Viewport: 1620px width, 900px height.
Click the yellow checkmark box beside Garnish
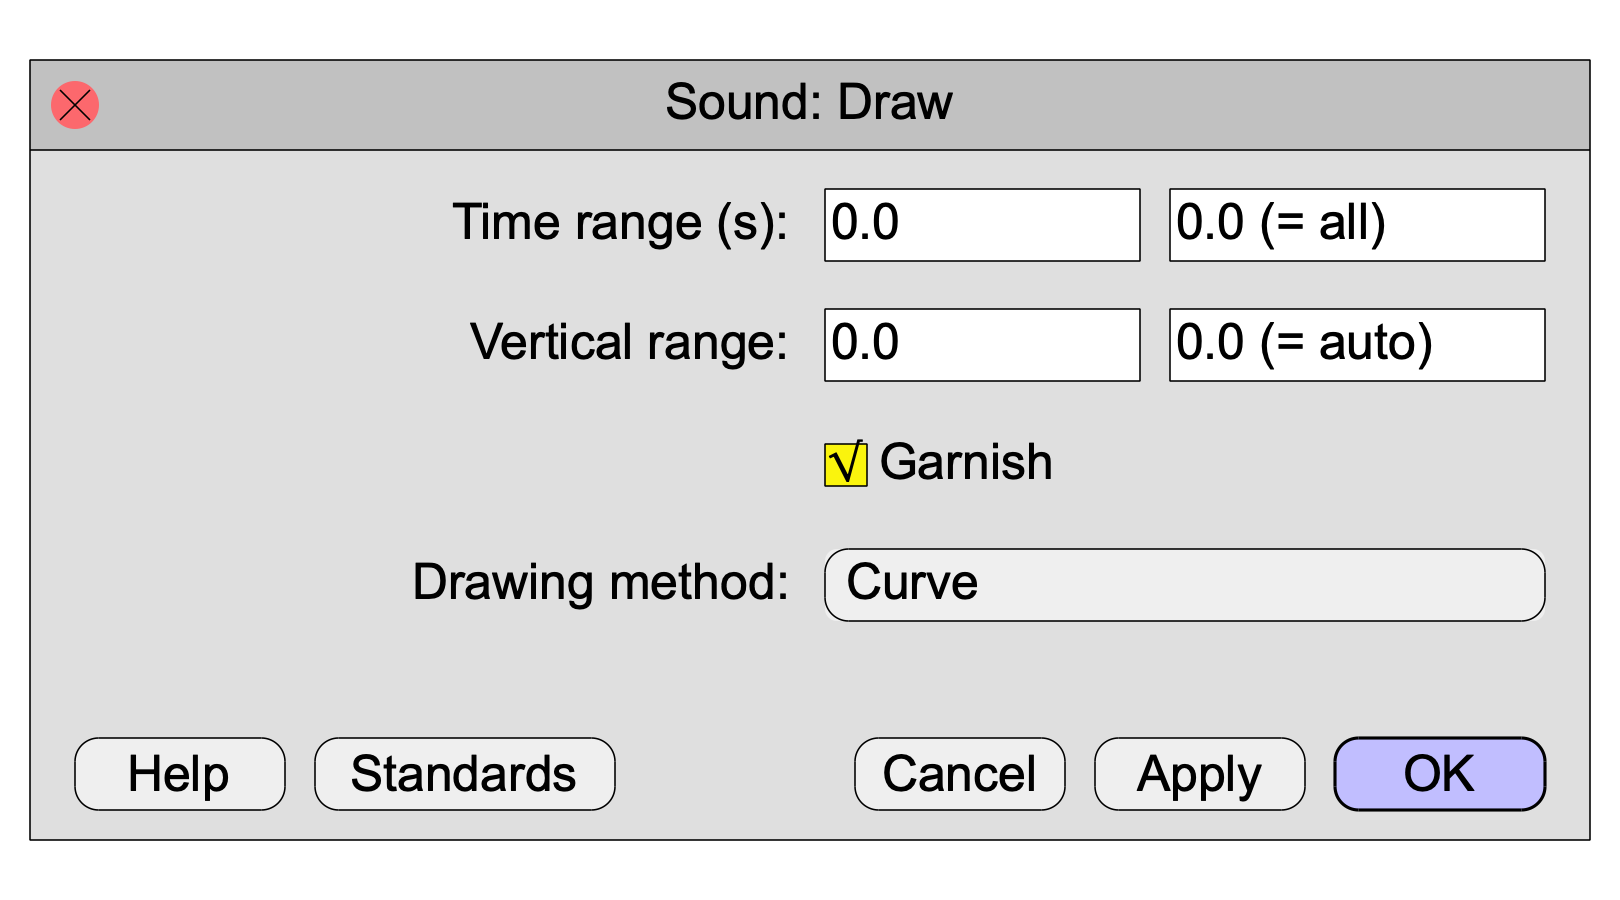[846, 464]
